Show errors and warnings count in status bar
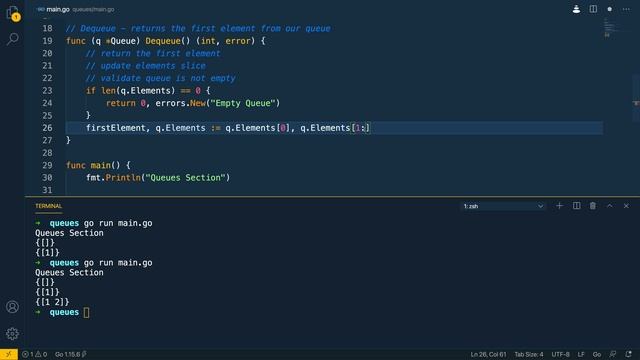The image size is (640, 360). point(34,354)
